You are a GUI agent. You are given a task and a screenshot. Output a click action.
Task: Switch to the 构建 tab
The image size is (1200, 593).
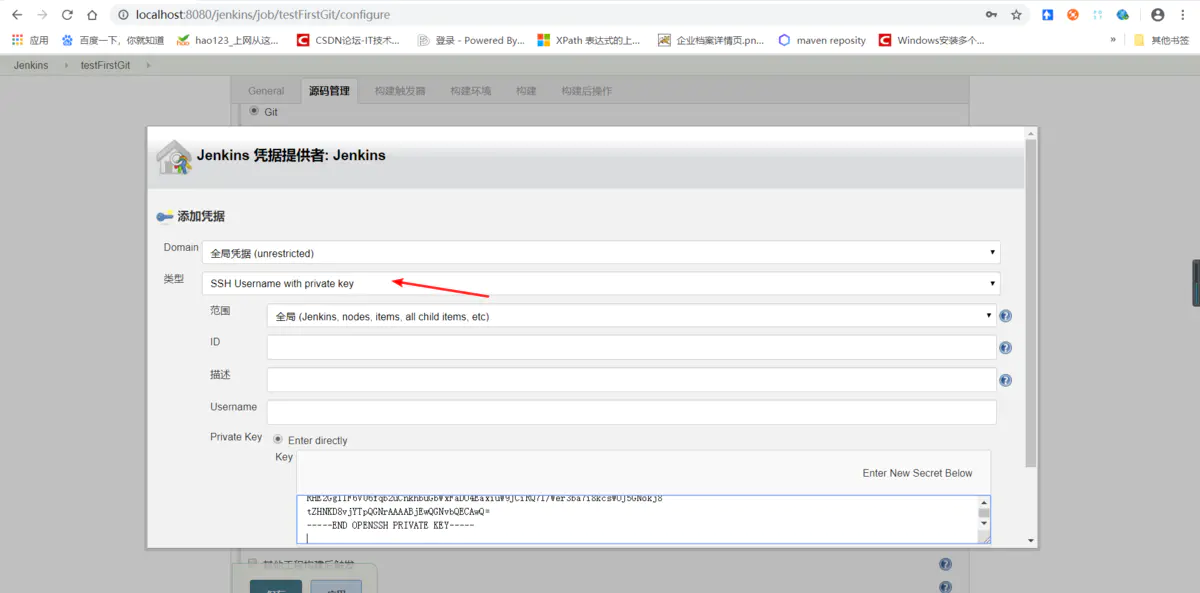526,91
